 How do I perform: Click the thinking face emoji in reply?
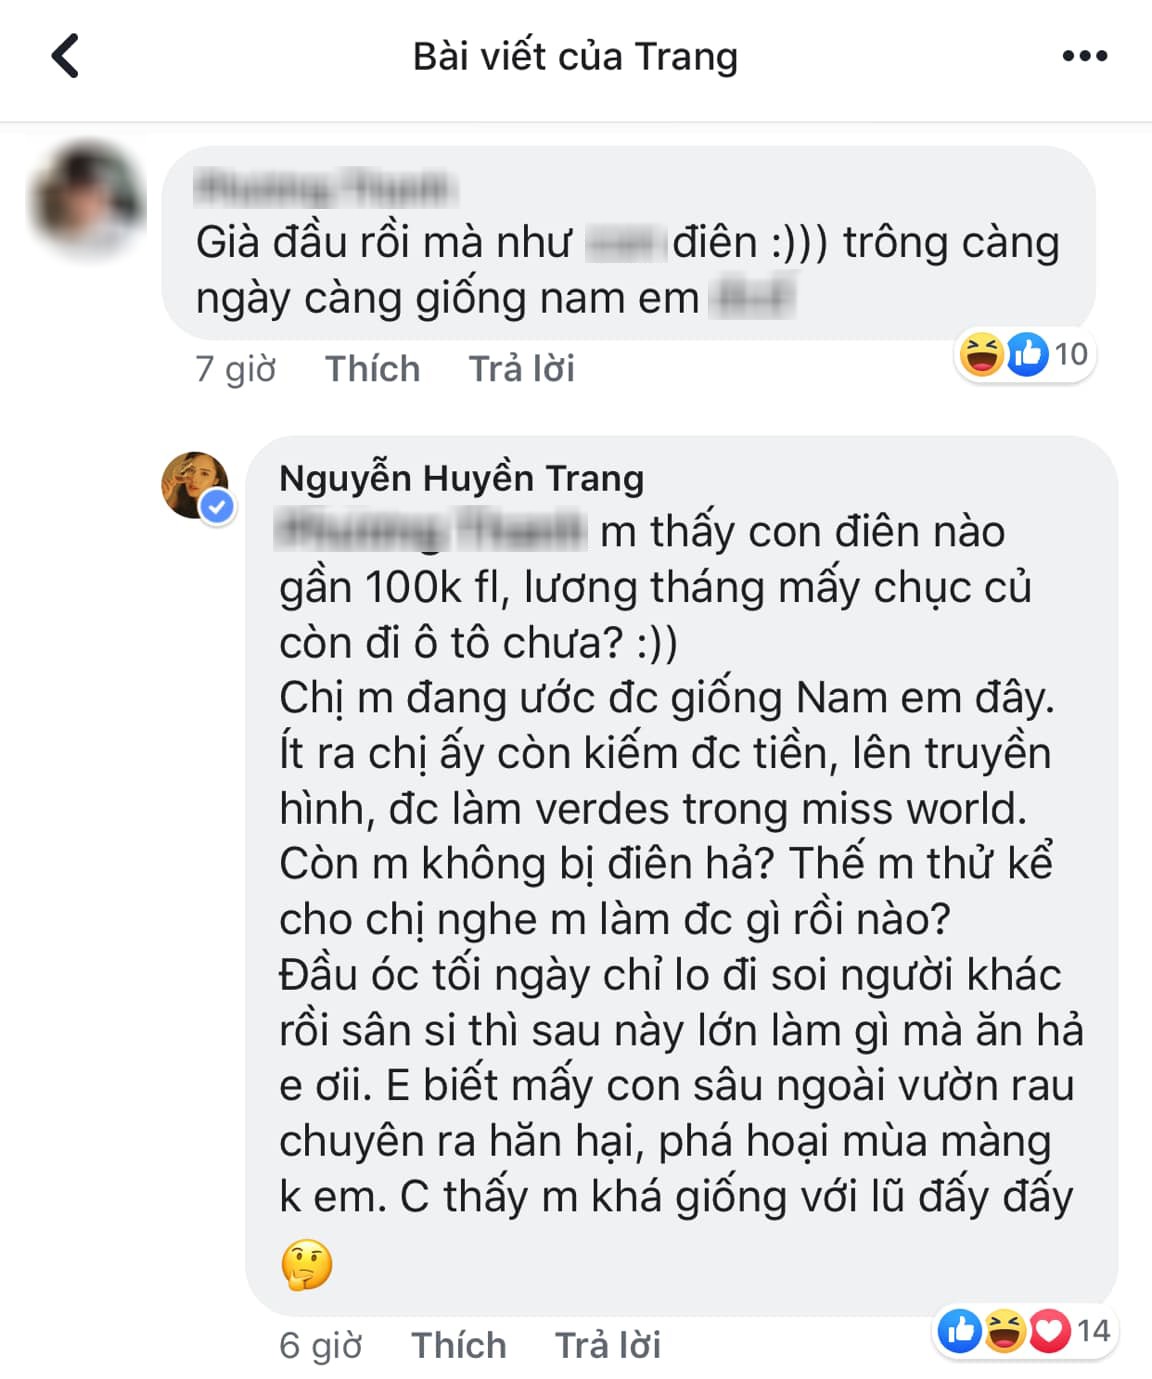[x=306, y=1265]
